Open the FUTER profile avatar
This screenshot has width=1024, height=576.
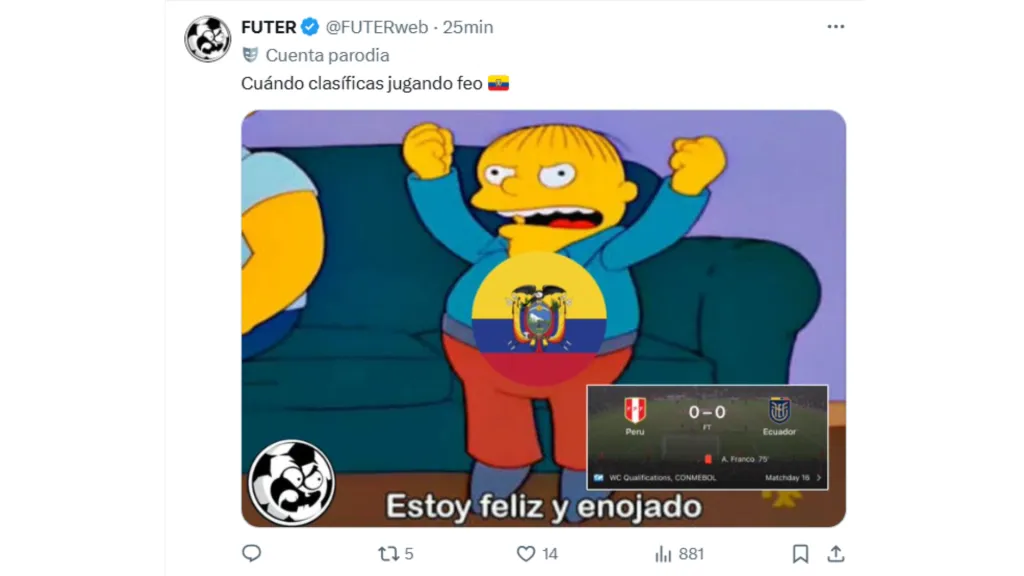(208, 39)
